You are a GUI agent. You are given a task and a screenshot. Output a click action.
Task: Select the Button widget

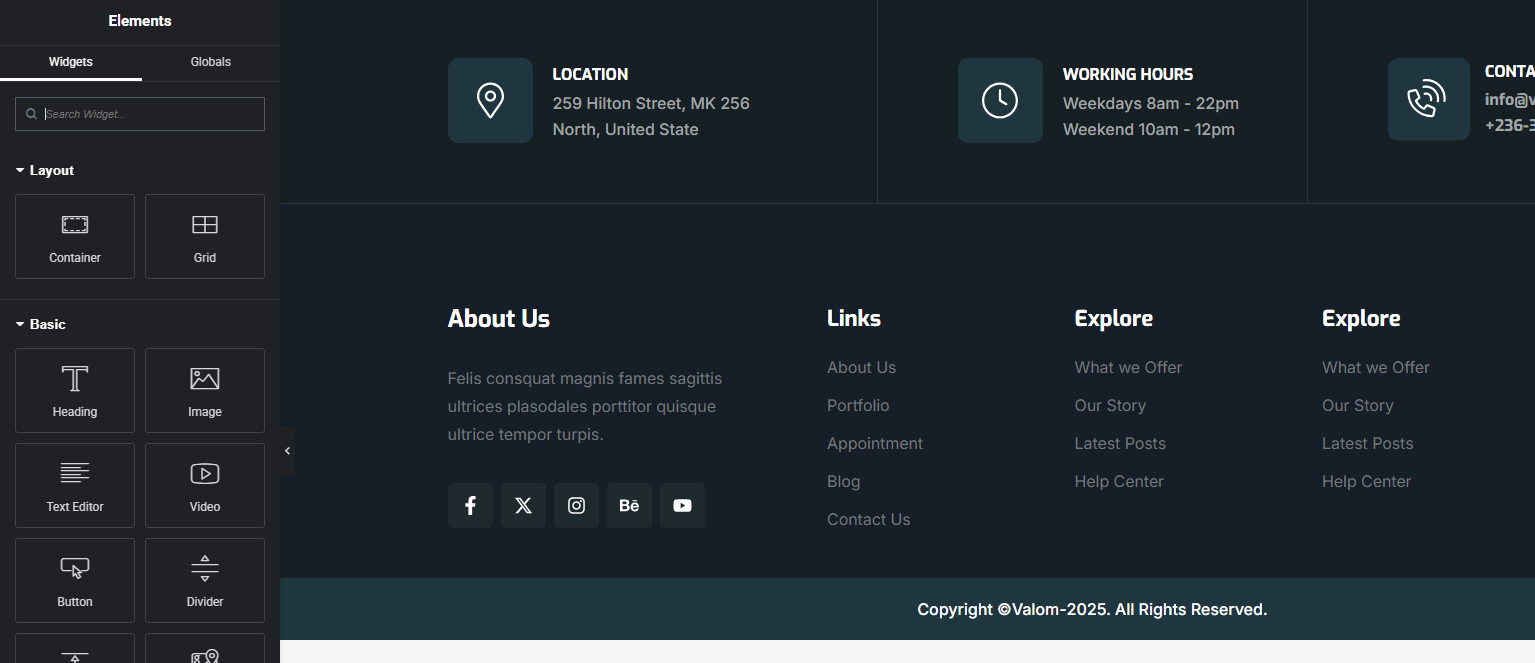[x=75, y=580]
